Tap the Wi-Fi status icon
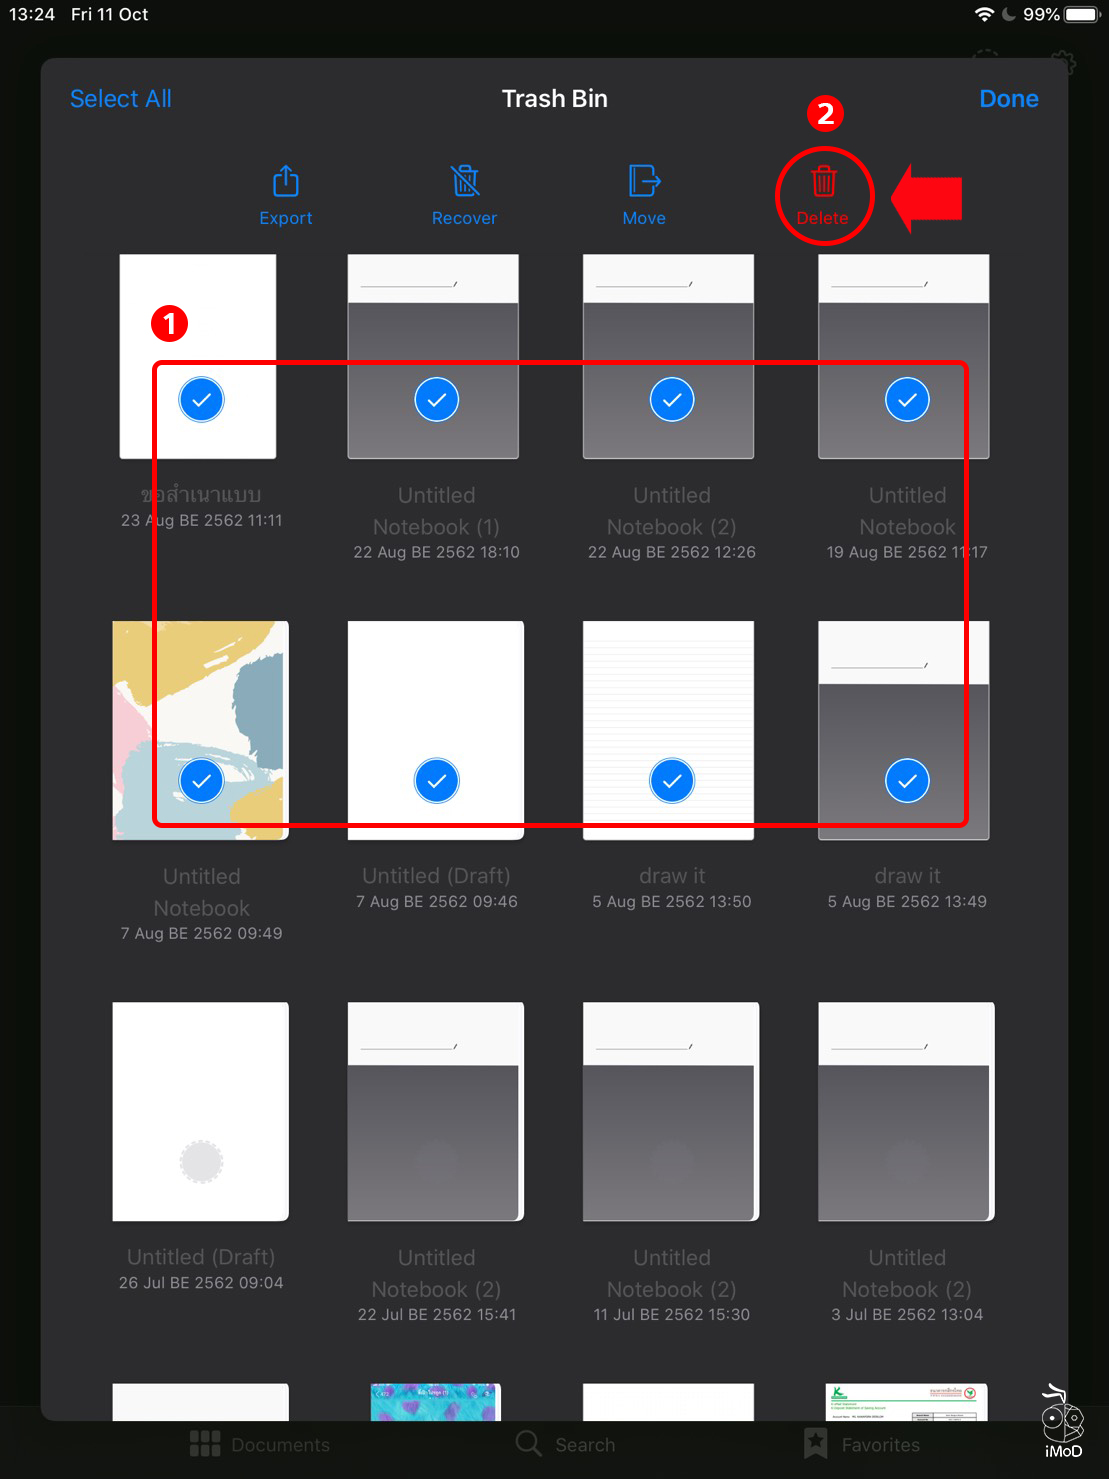1109x1479 pixels. pos(986,14)
